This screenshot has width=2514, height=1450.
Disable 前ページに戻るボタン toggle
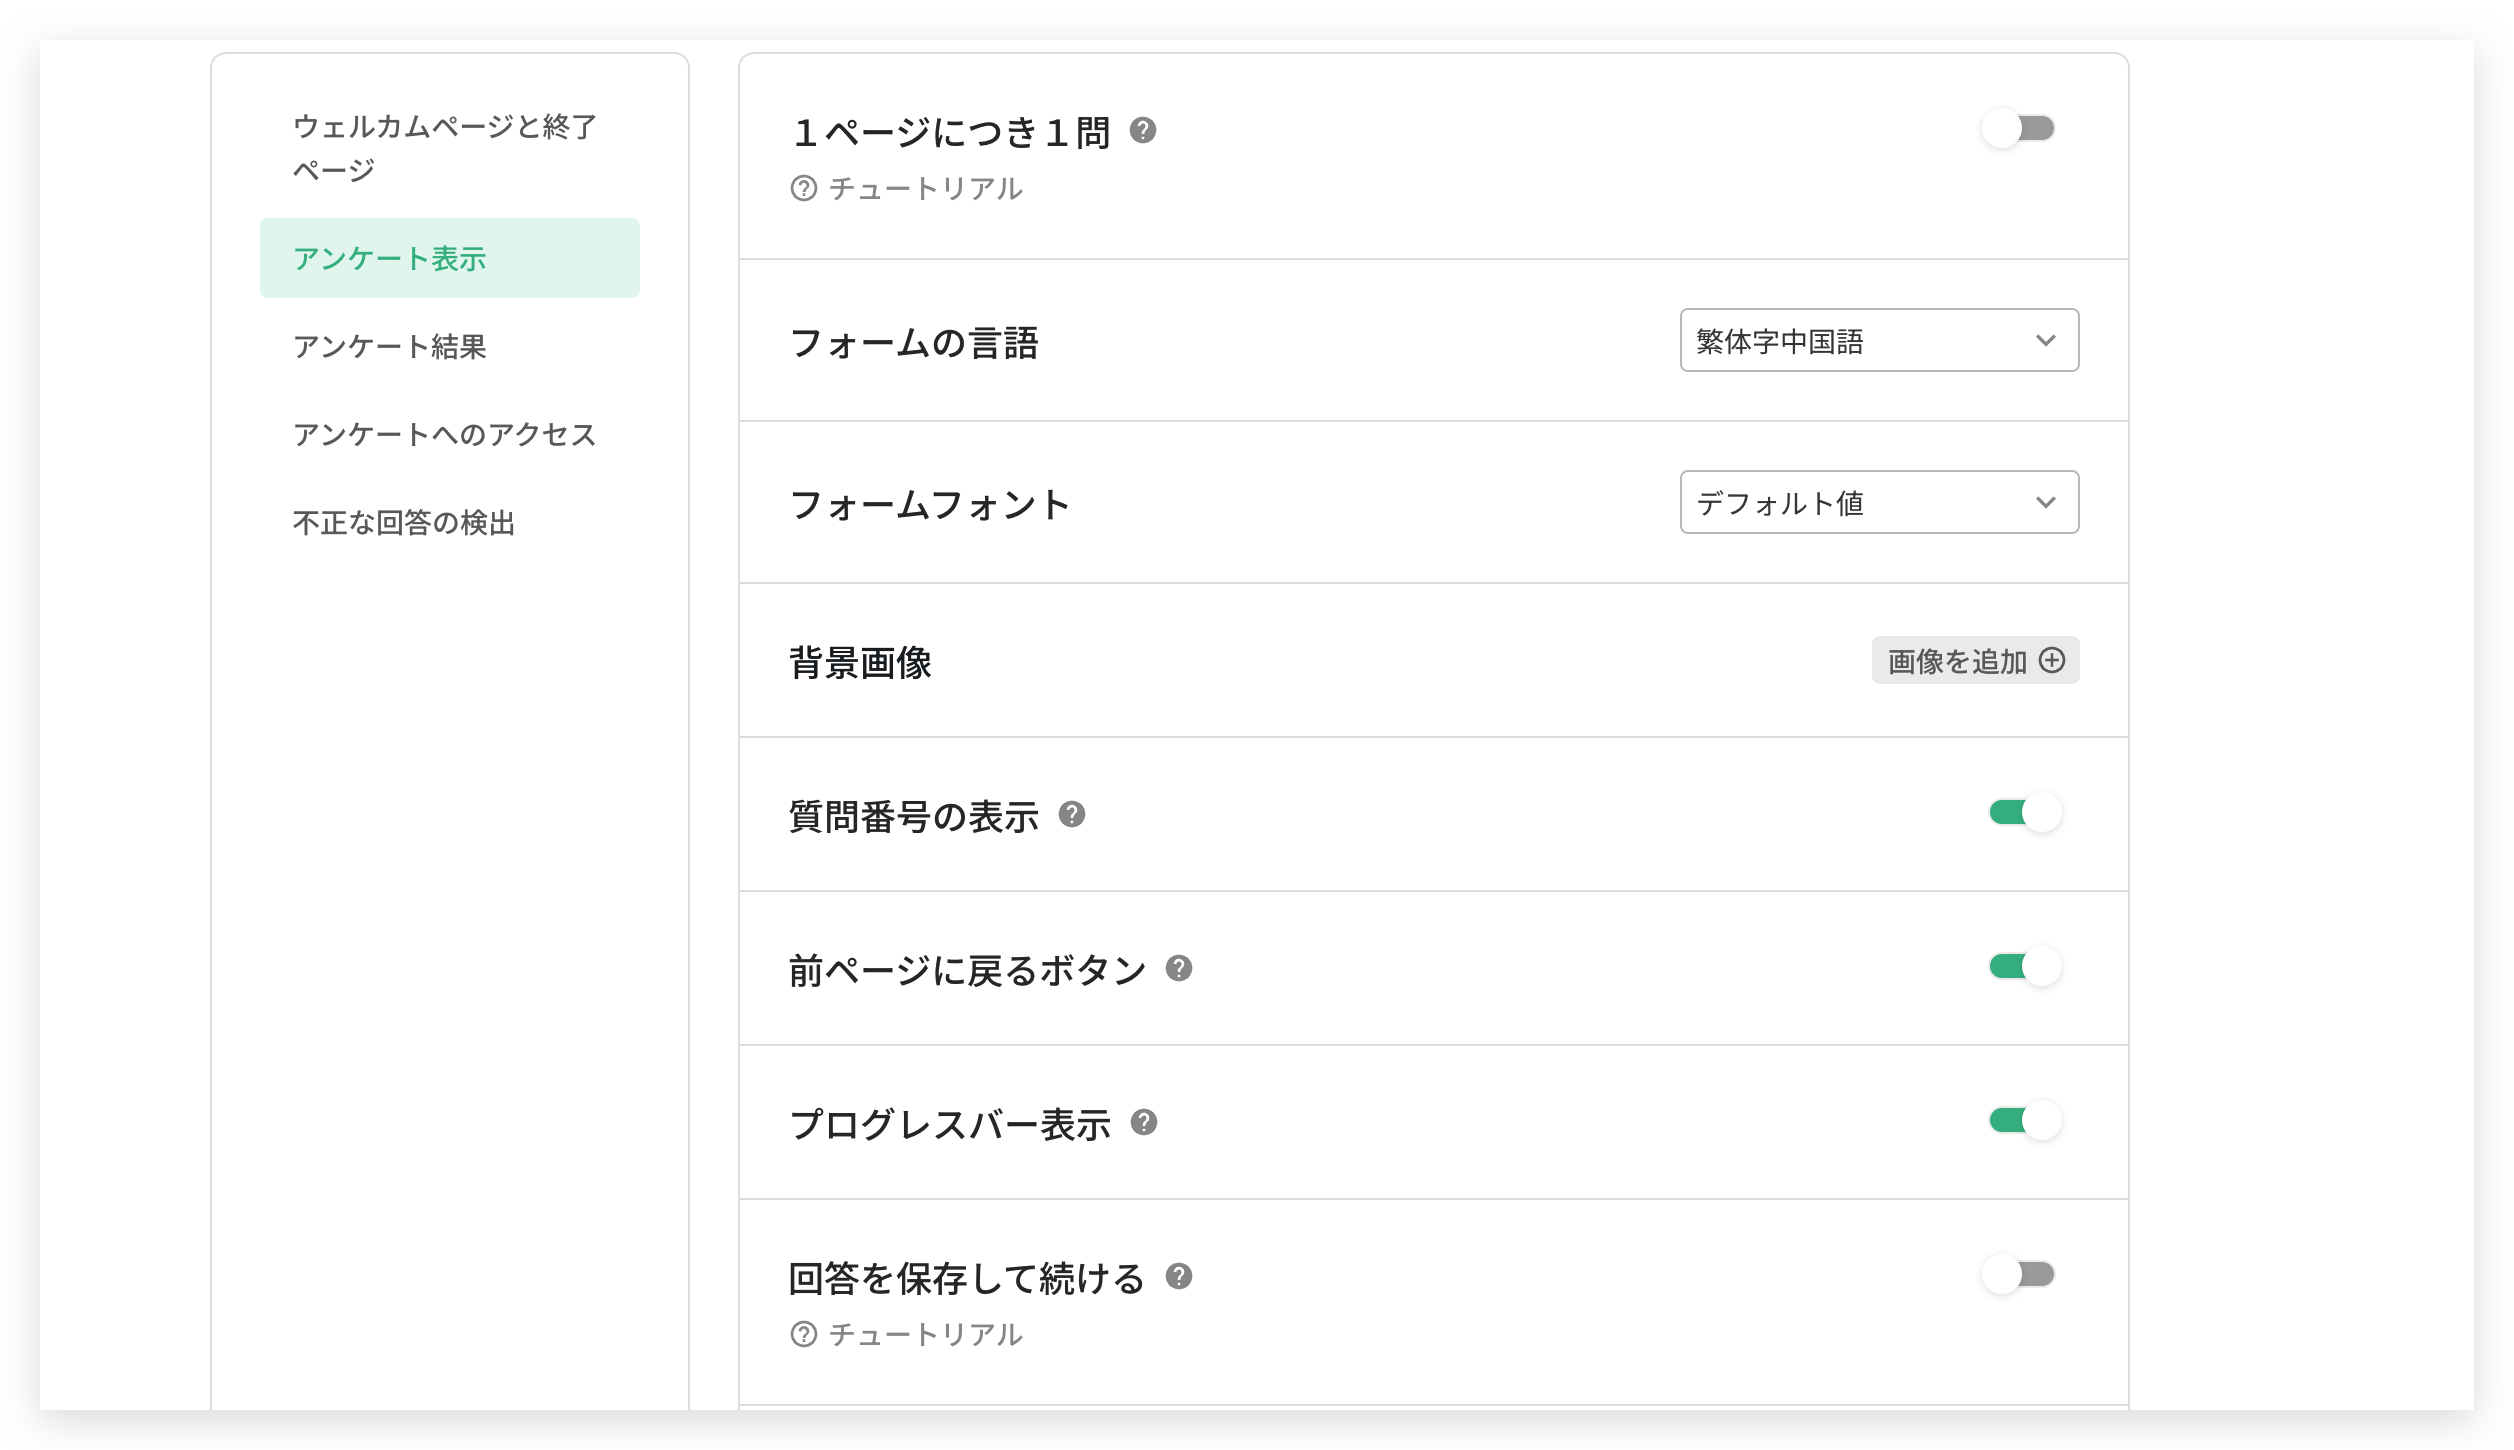2025,966
